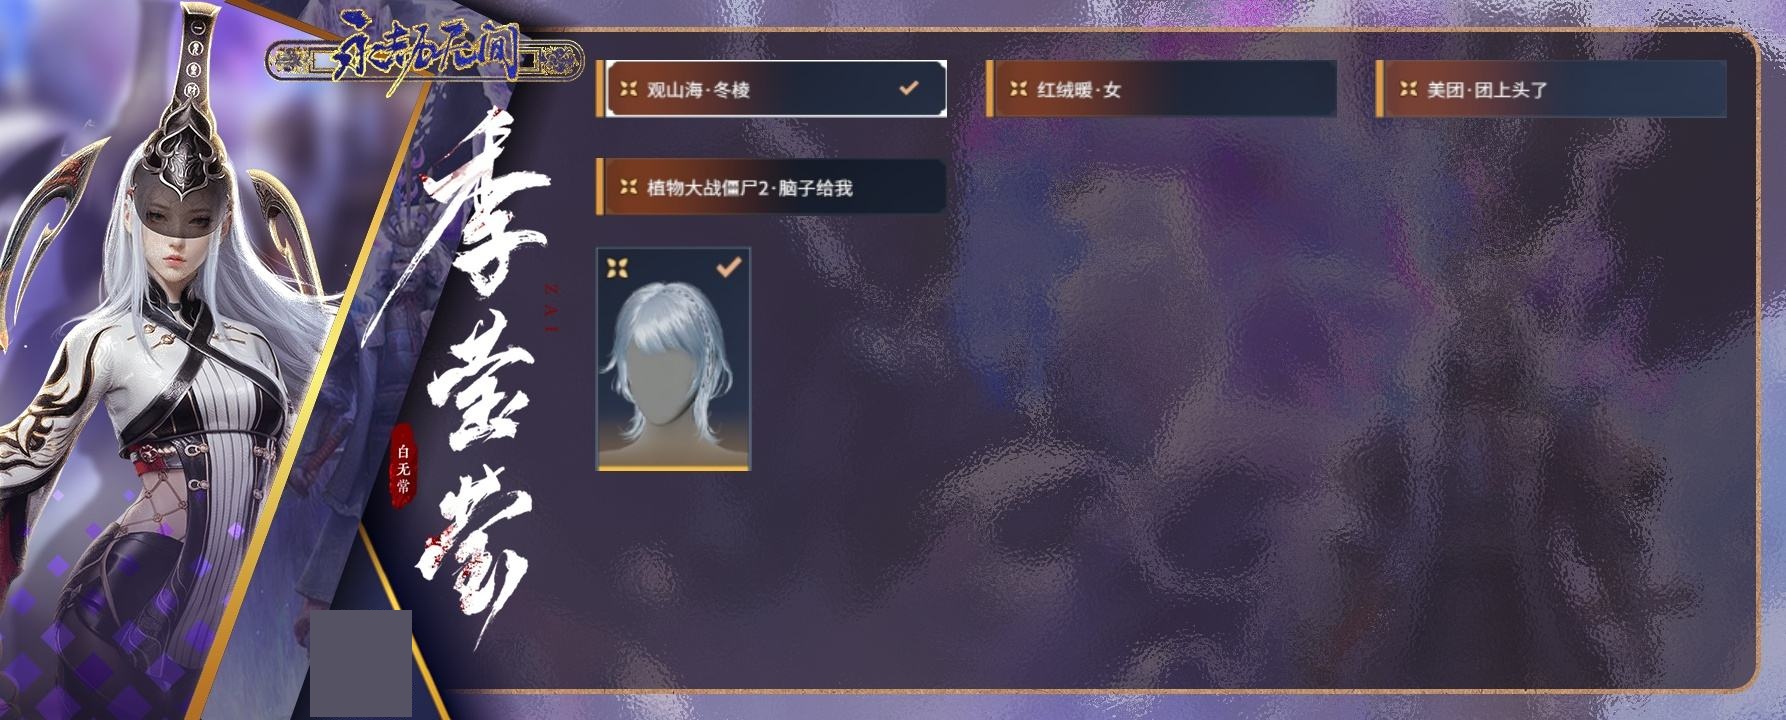Click the rarity icon on hairstyle card
The width and height of the screenshot is (1786, 720).
click(x=617, y=268)
